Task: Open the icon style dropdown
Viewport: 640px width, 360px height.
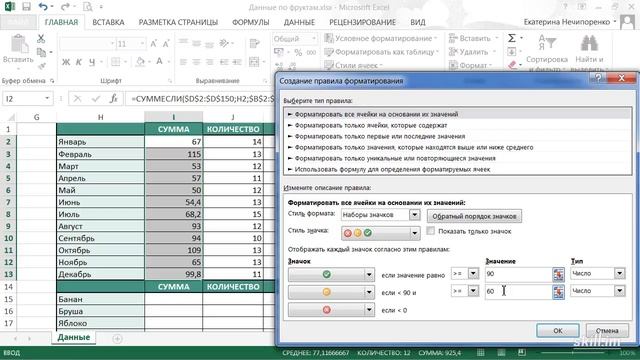Action: coord(414,233)
